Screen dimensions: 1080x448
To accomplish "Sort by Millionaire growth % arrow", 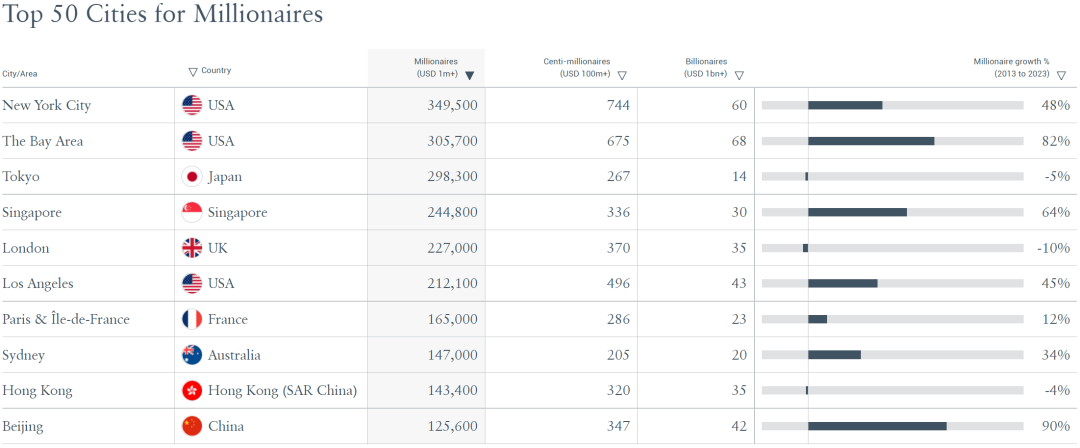I will tap(1062, 75).
